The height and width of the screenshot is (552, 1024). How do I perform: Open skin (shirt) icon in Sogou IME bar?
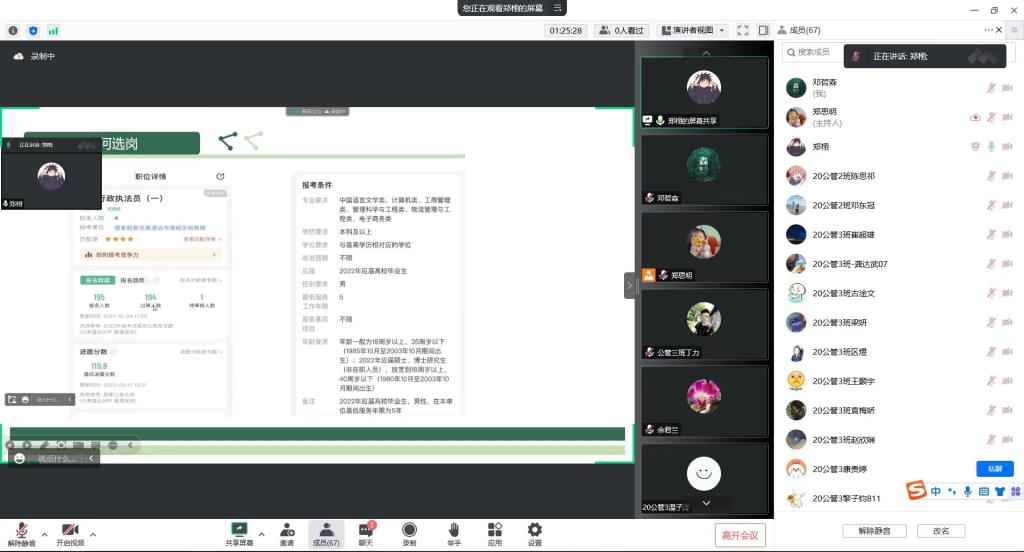[x=1000, y=491]
